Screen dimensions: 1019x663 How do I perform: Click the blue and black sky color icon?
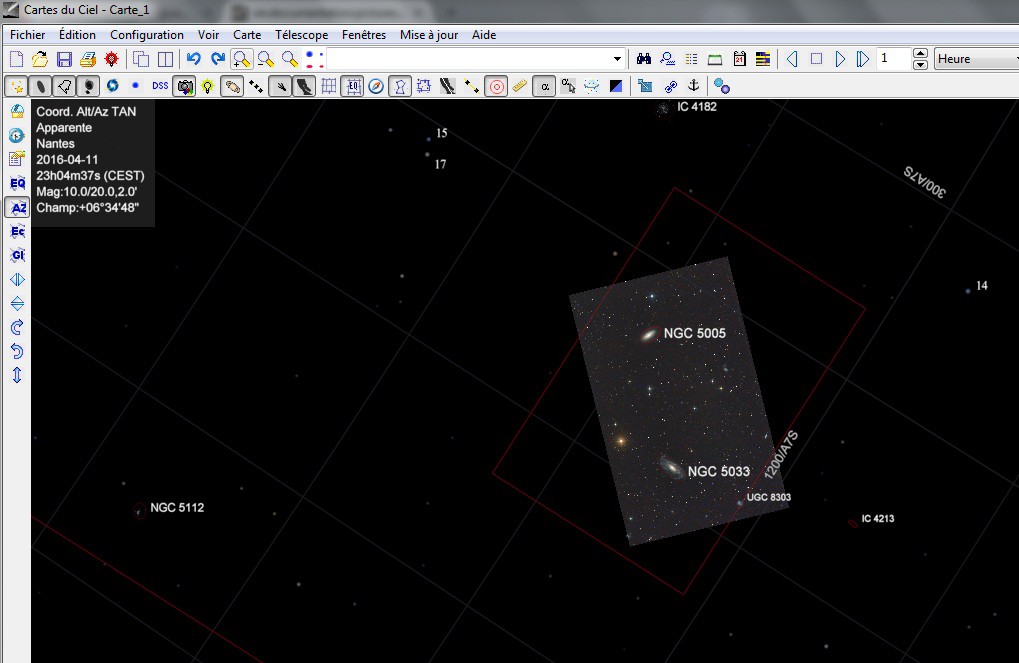click(x=616, y=86)
